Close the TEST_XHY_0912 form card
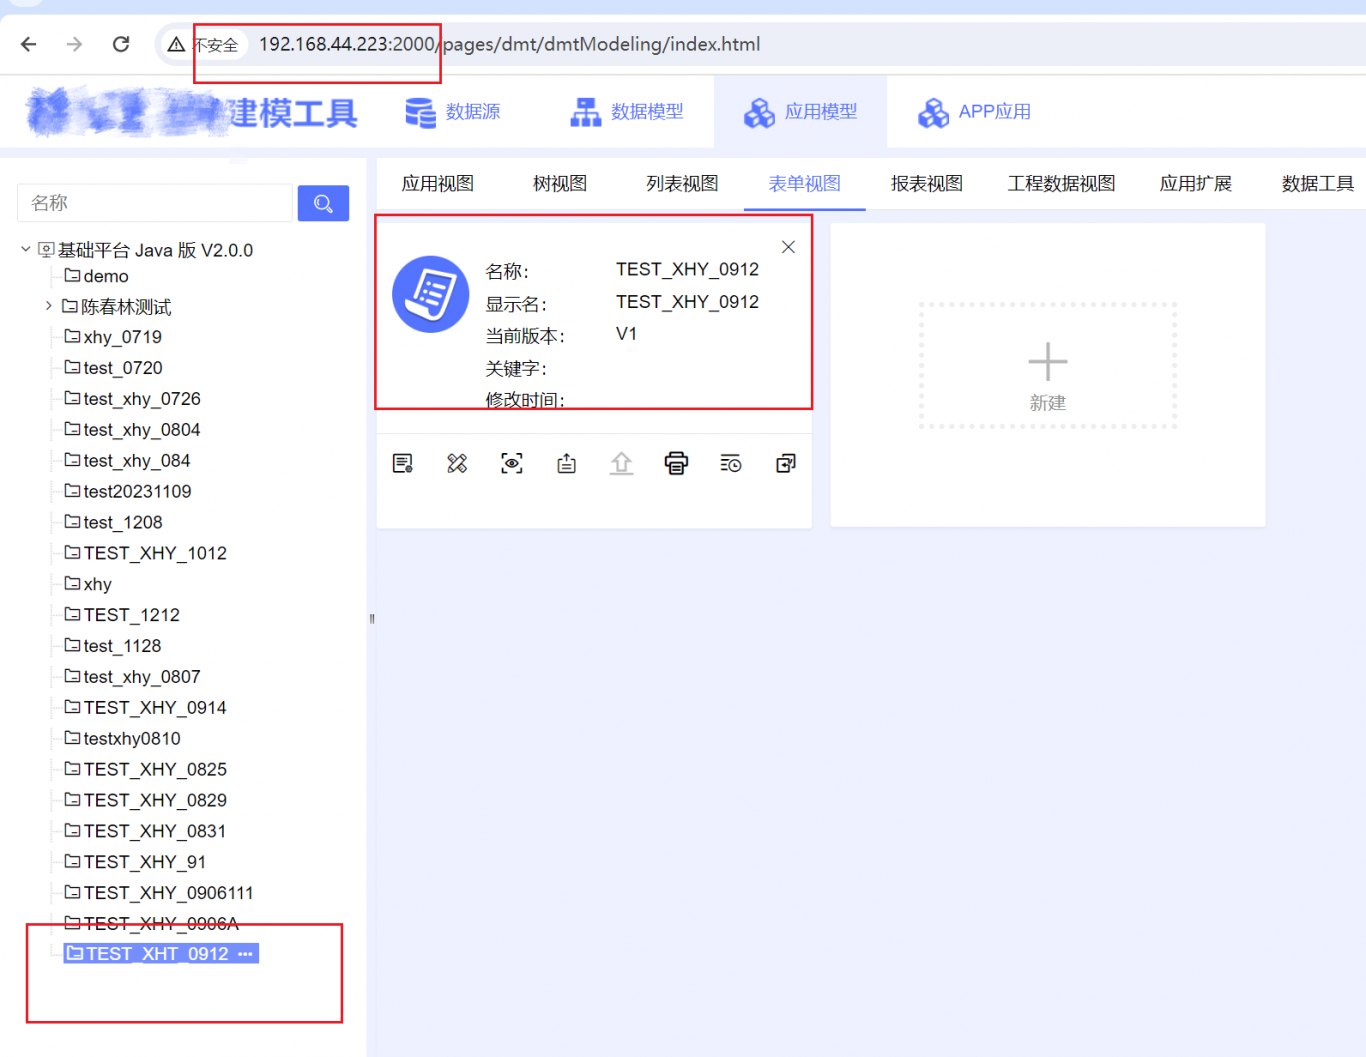1366x1057 pixels. pyautogui.click(x=788, y=247)
